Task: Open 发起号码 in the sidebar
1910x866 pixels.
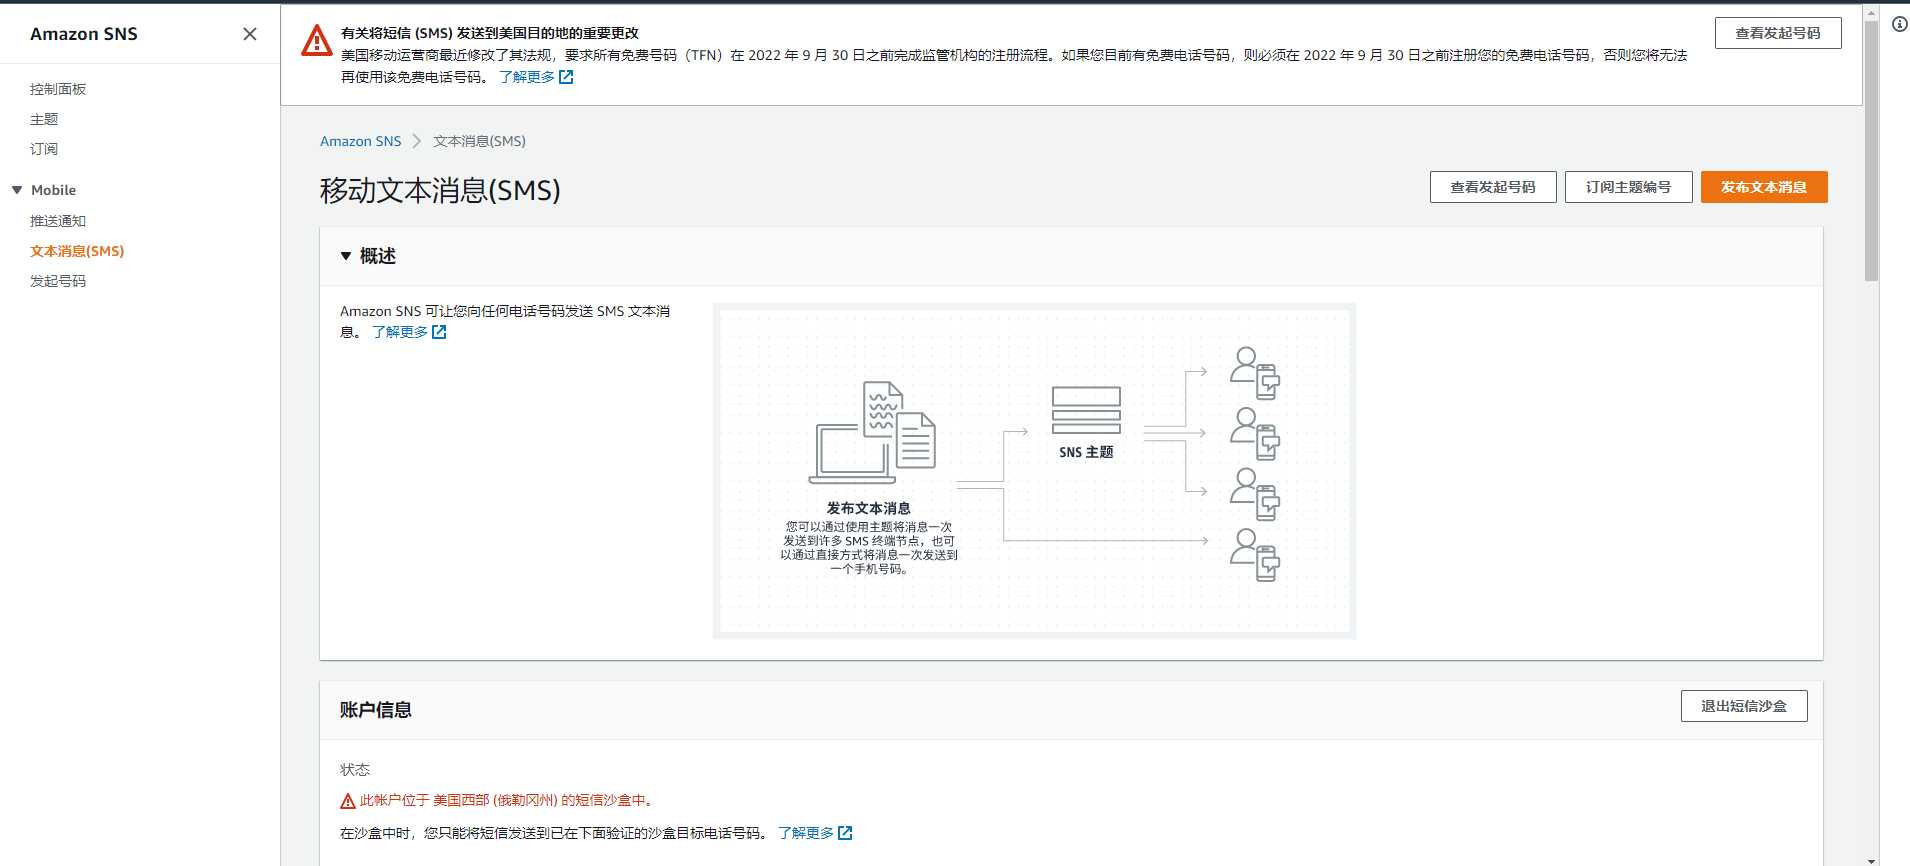Action: tap(58, 281)
